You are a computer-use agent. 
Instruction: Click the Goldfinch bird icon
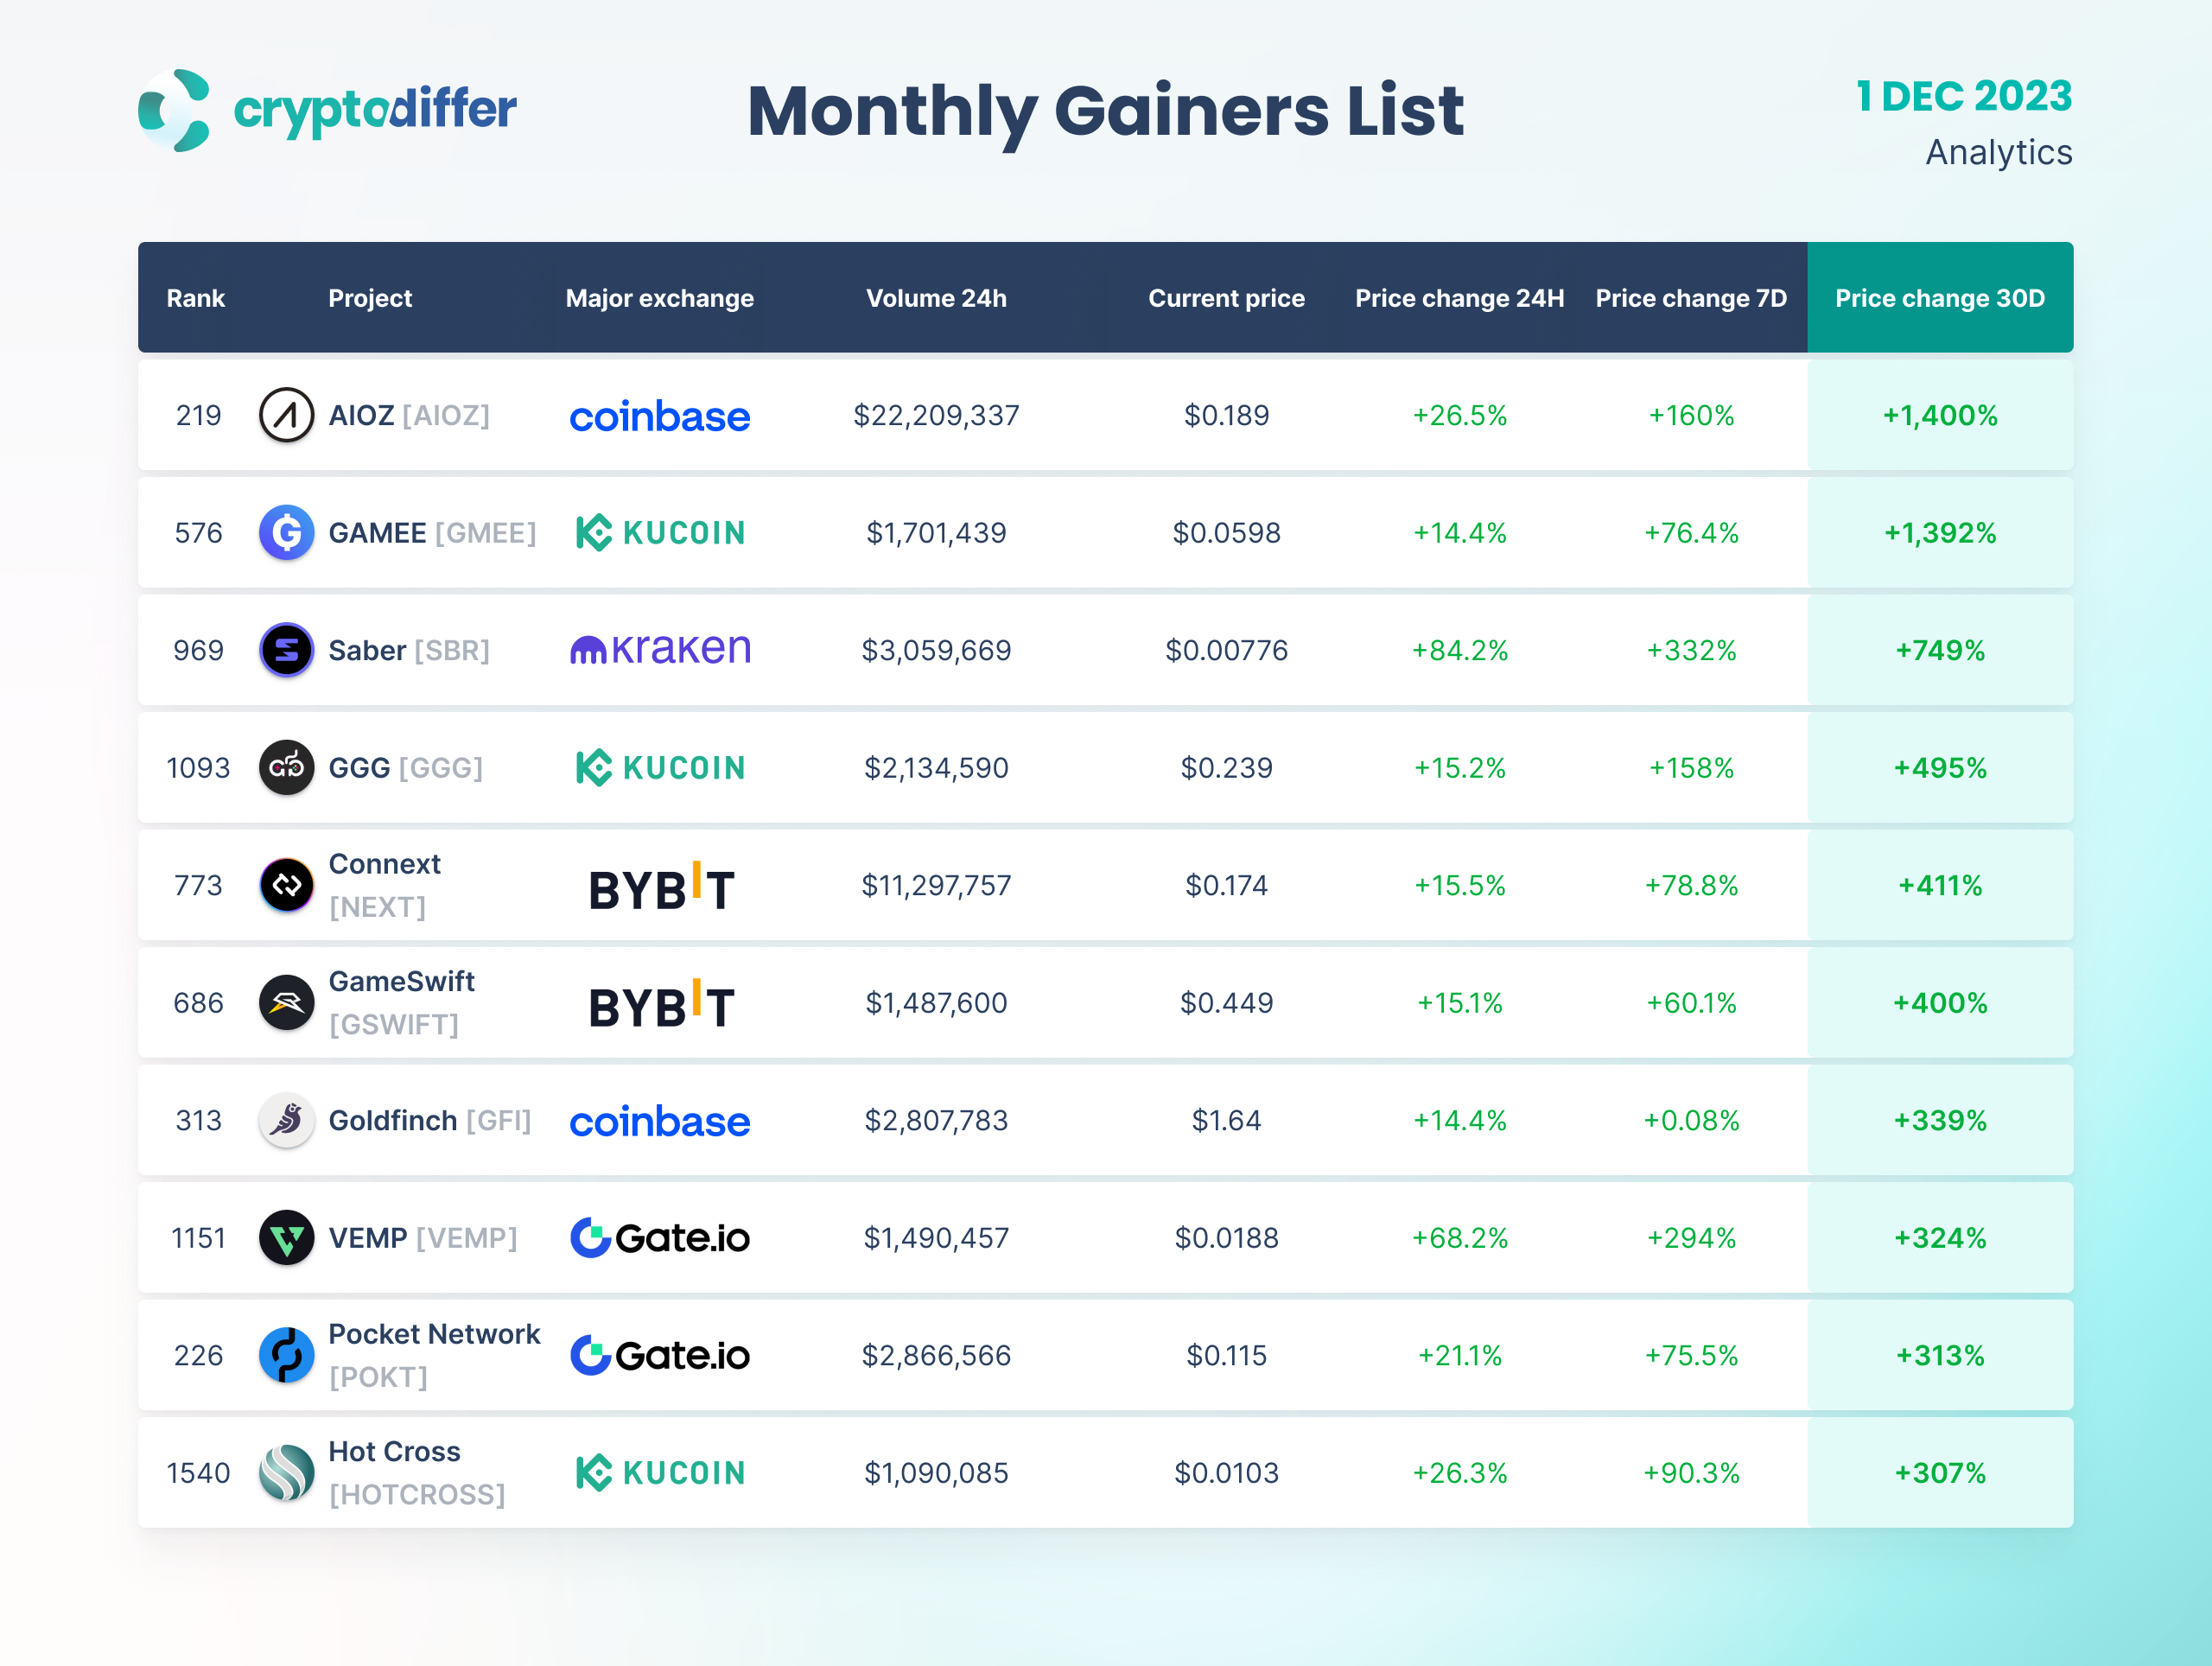click(286, 1120)
